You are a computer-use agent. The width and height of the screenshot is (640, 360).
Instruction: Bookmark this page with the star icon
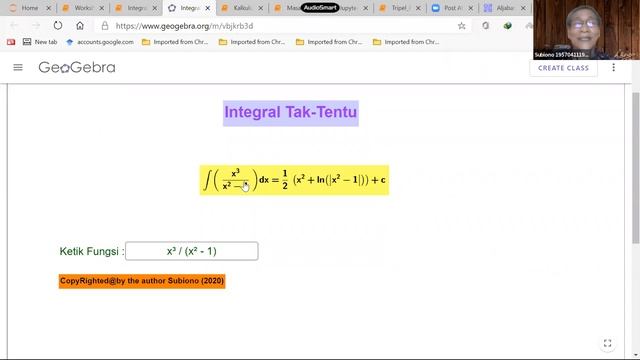(x=462, y=26)
